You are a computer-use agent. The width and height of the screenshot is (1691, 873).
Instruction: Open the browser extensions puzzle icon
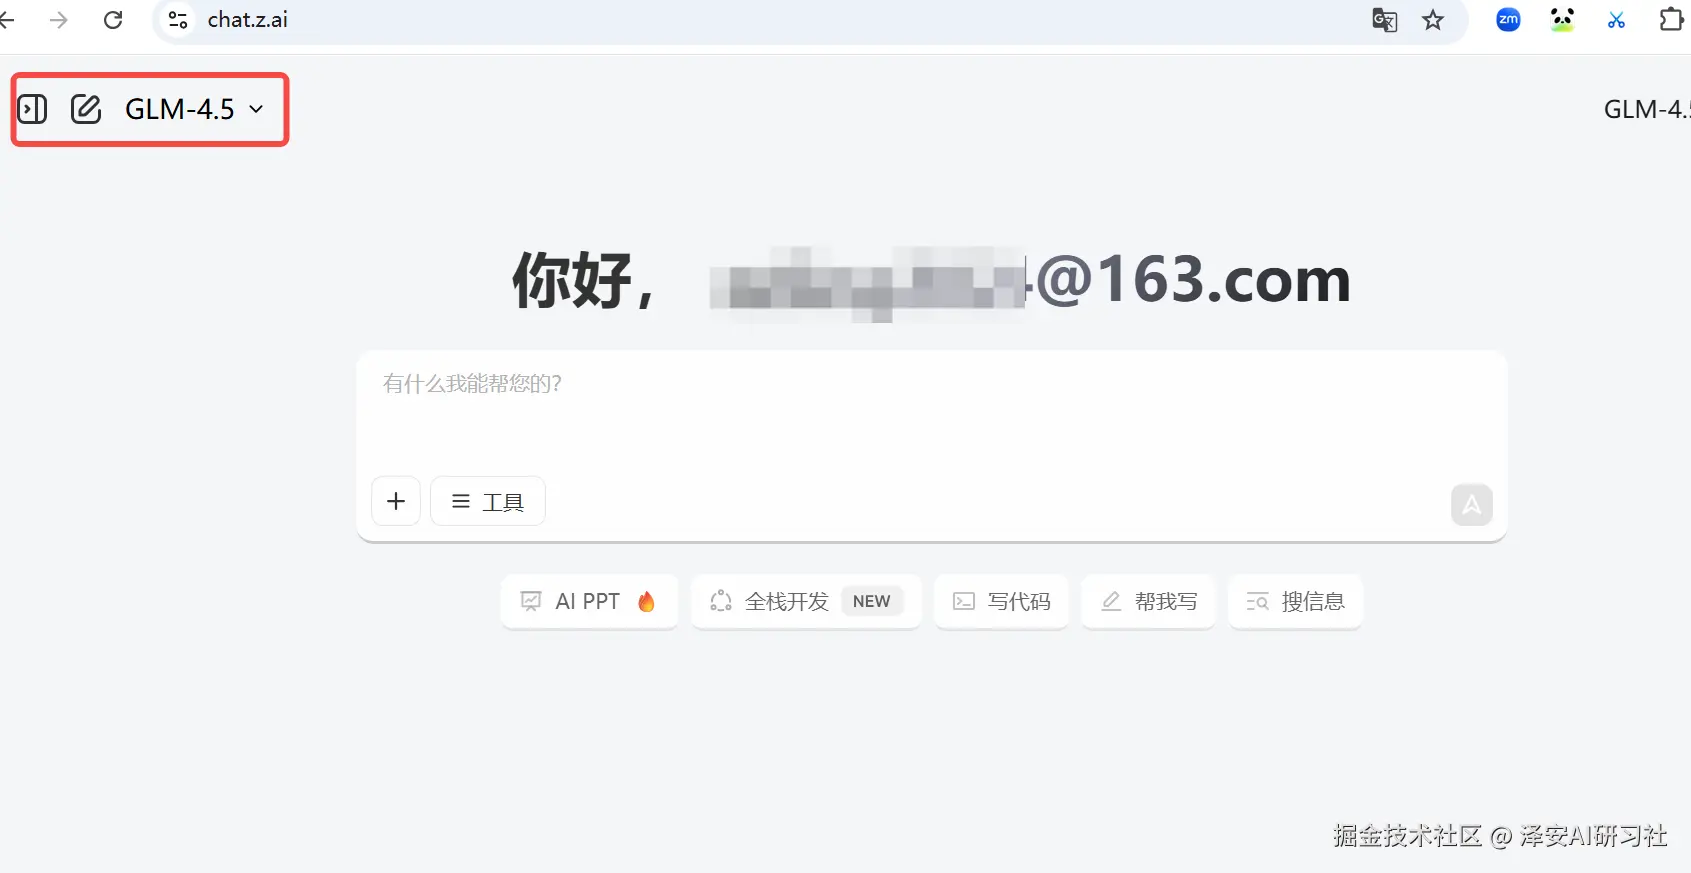[x=1671, y=19]
